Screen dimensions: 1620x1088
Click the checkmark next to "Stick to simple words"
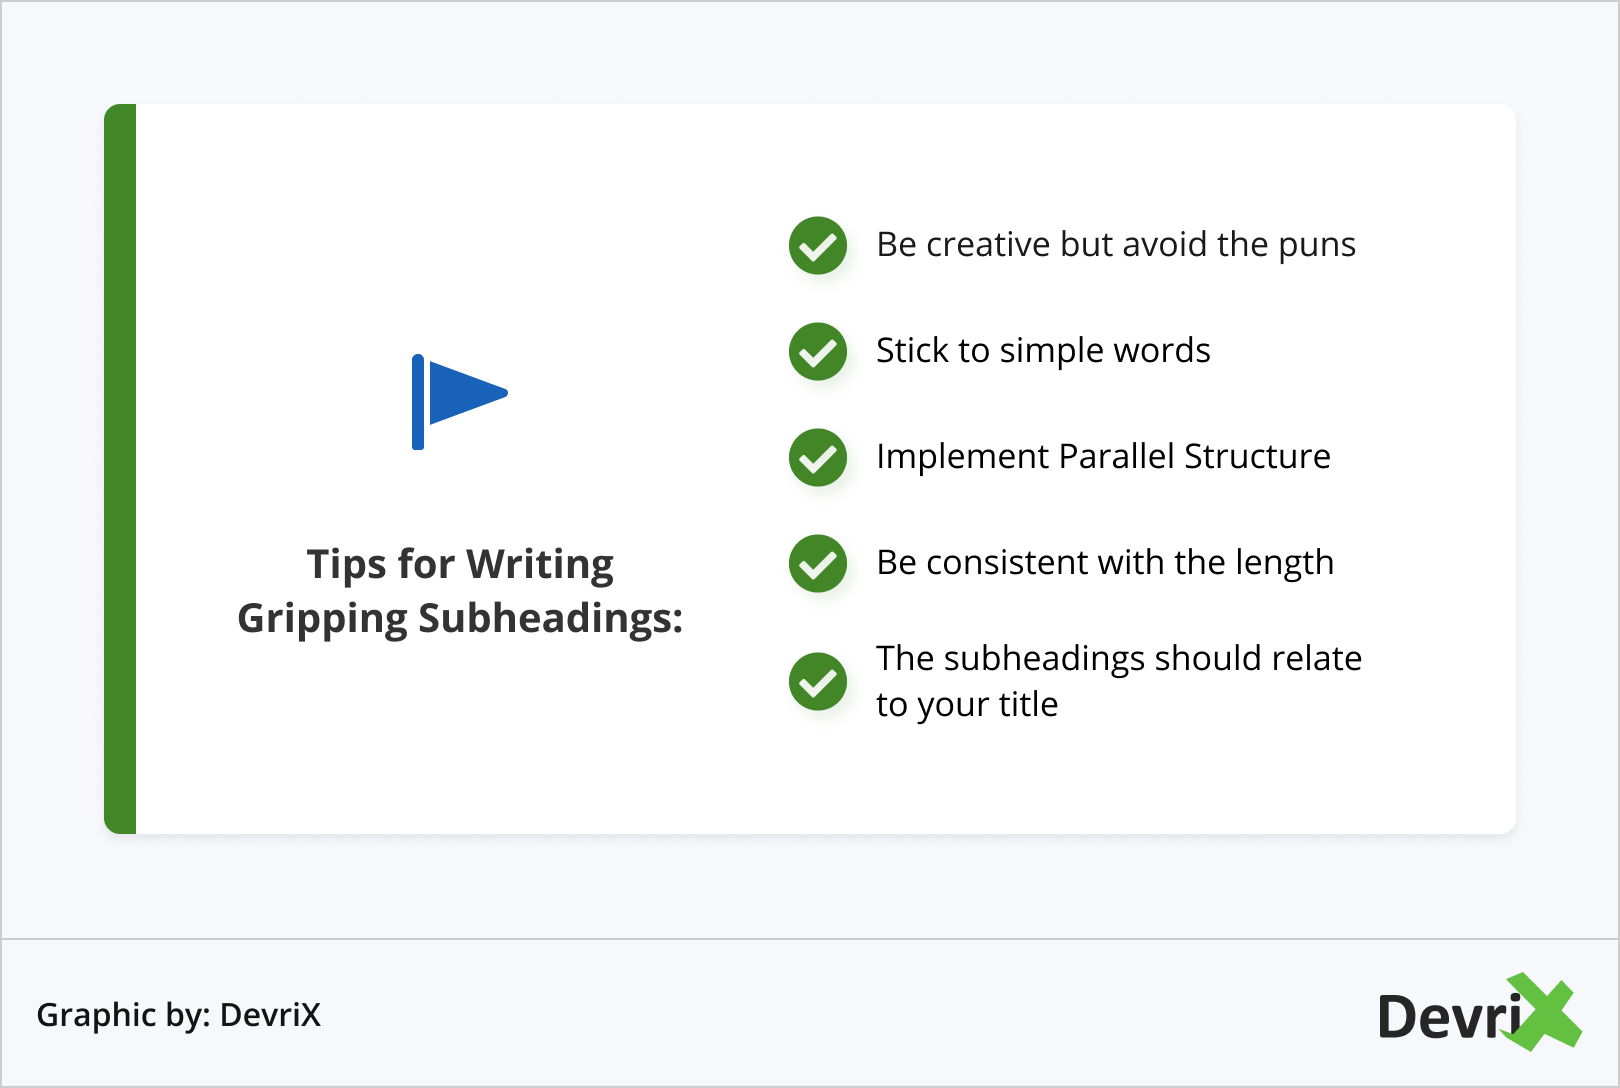click(818, 352)
